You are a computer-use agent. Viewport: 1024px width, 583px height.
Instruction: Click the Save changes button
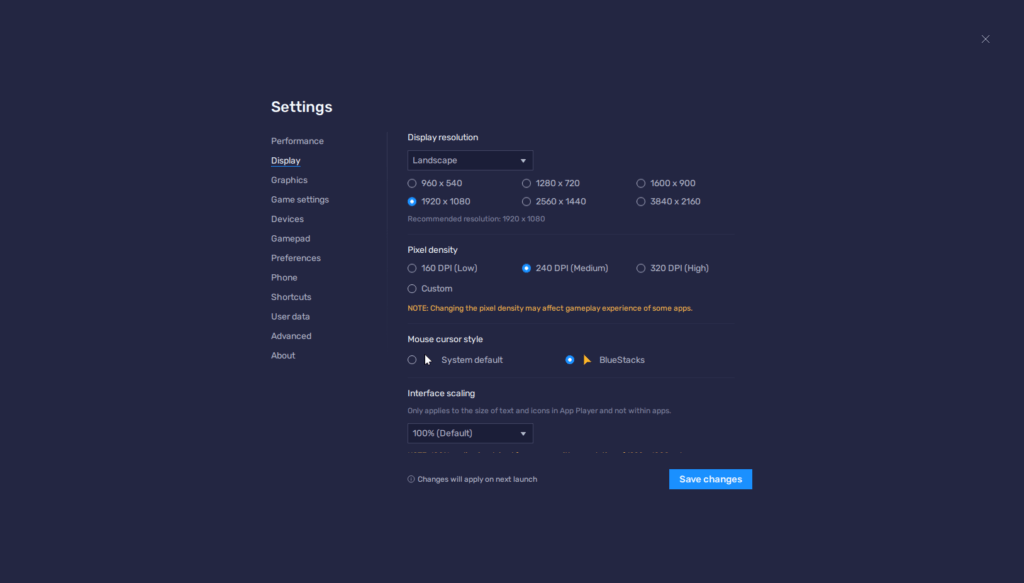(711, 479)
